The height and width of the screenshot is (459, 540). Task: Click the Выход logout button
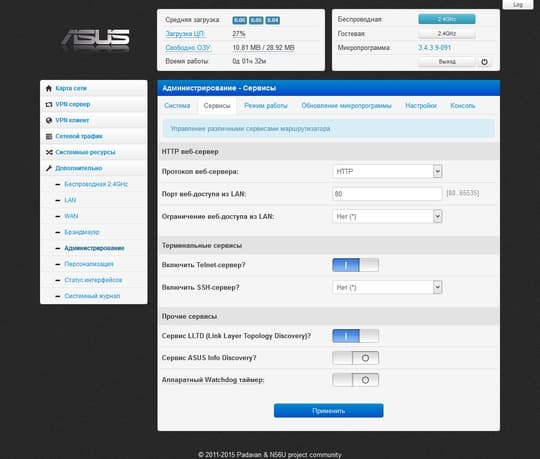[x=447, y=62]
